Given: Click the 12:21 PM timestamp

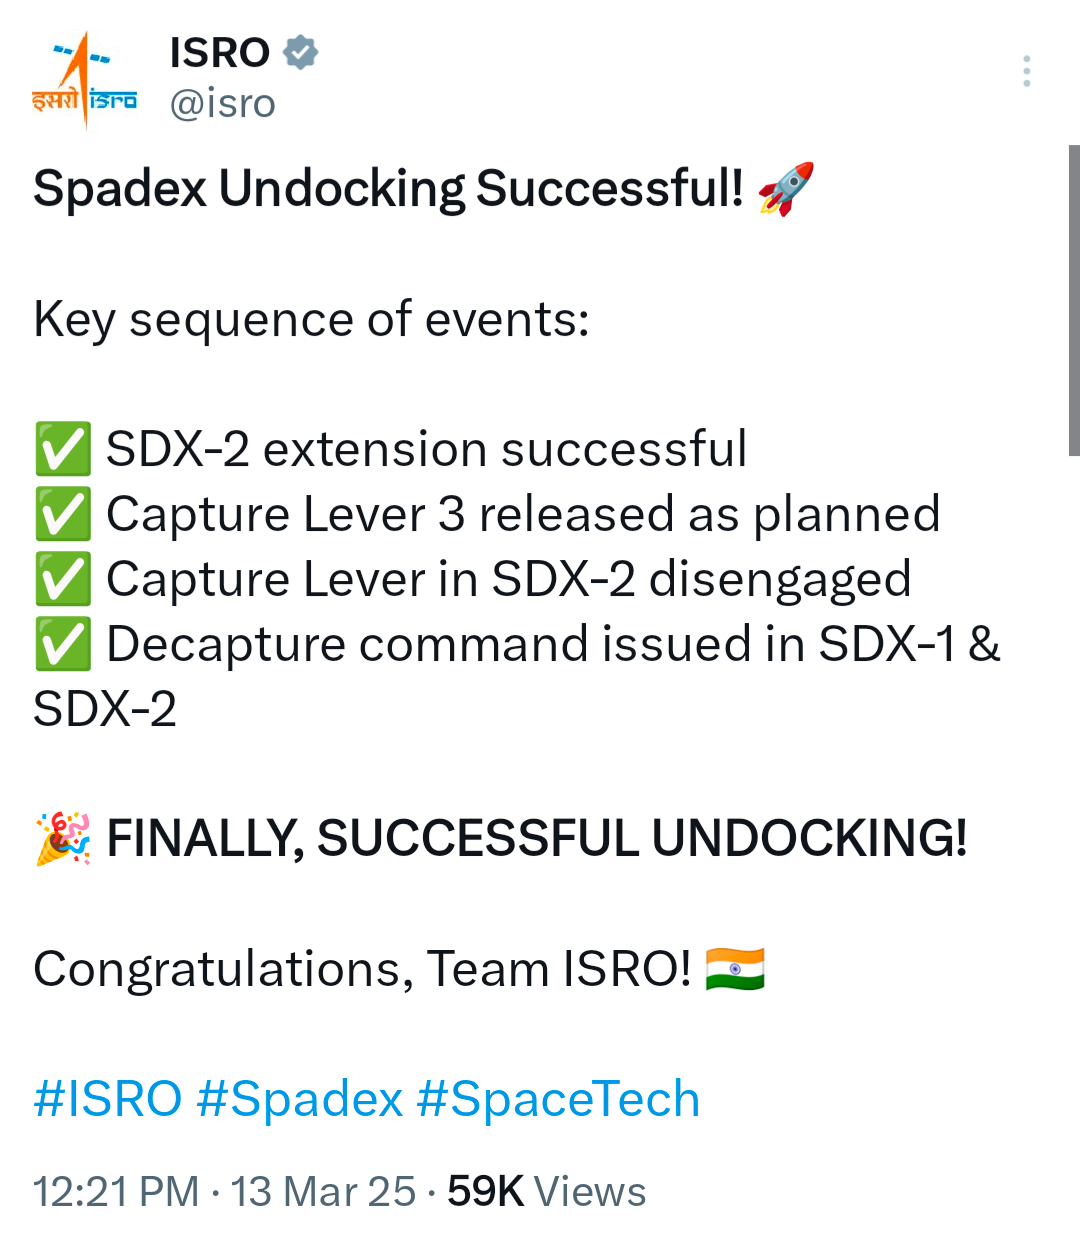Looking at the screenshot, I should pos(116,1191).
